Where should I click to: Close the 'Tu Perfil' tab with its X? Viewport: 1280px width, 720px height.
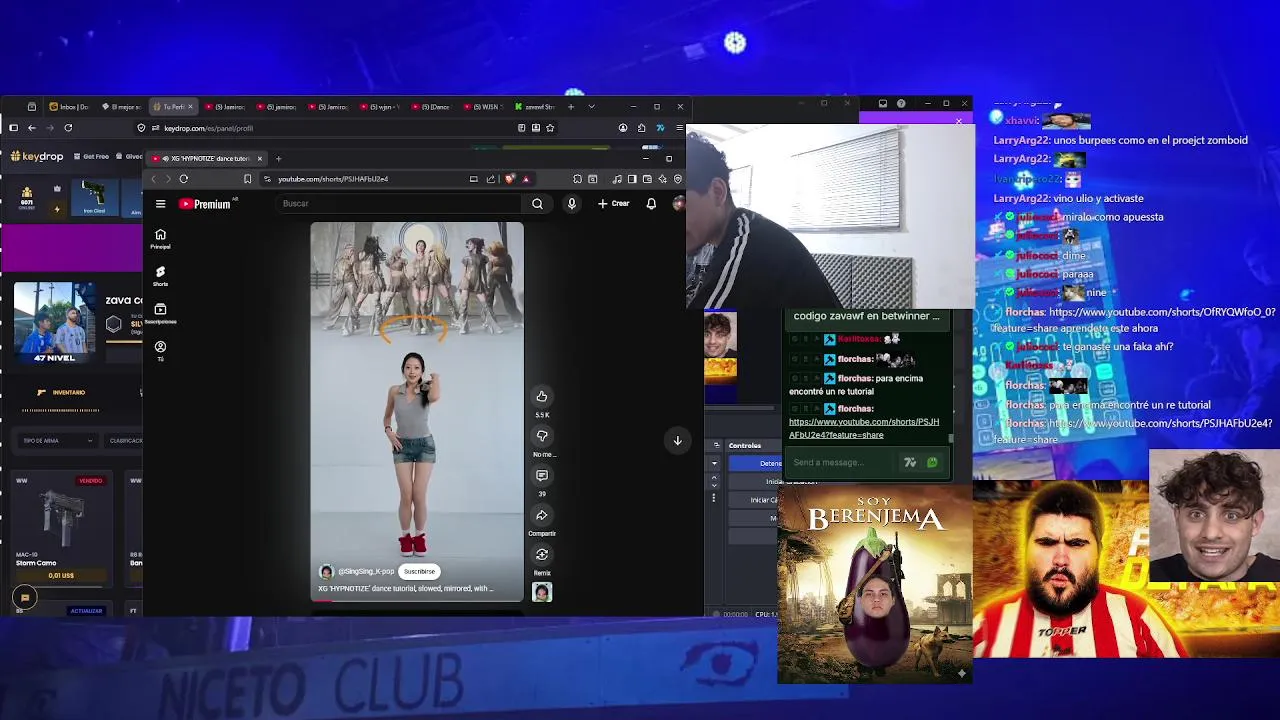(x=190, y=107)
